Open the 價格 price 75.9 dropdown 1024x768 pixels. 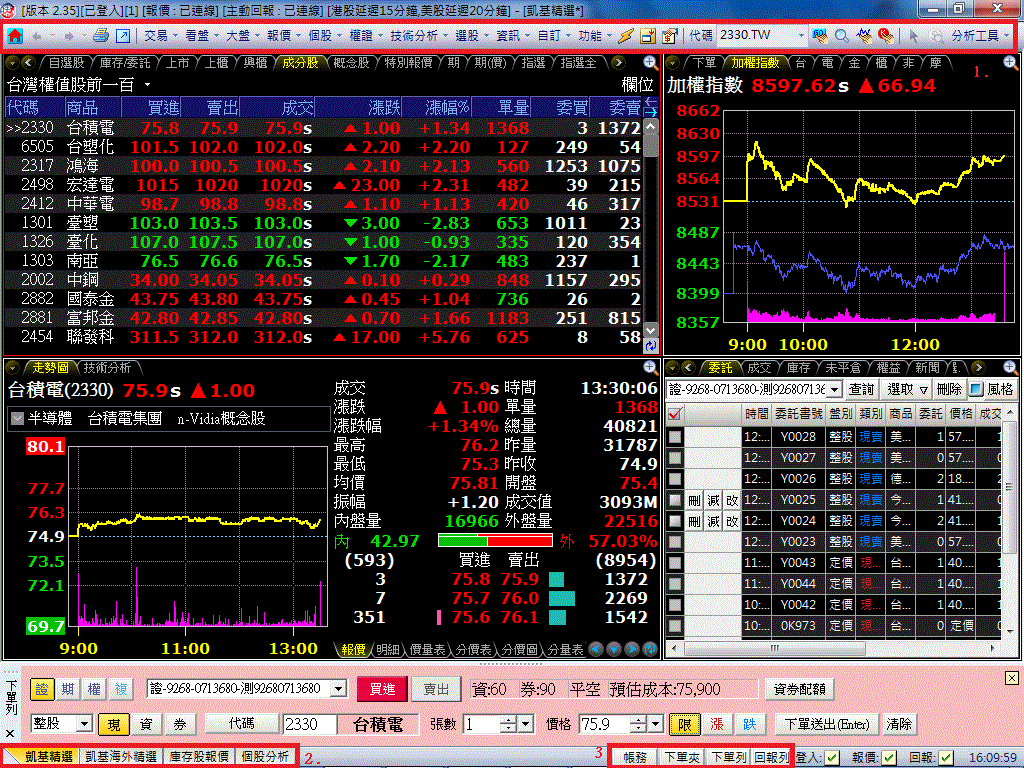[x=655, y=723]
